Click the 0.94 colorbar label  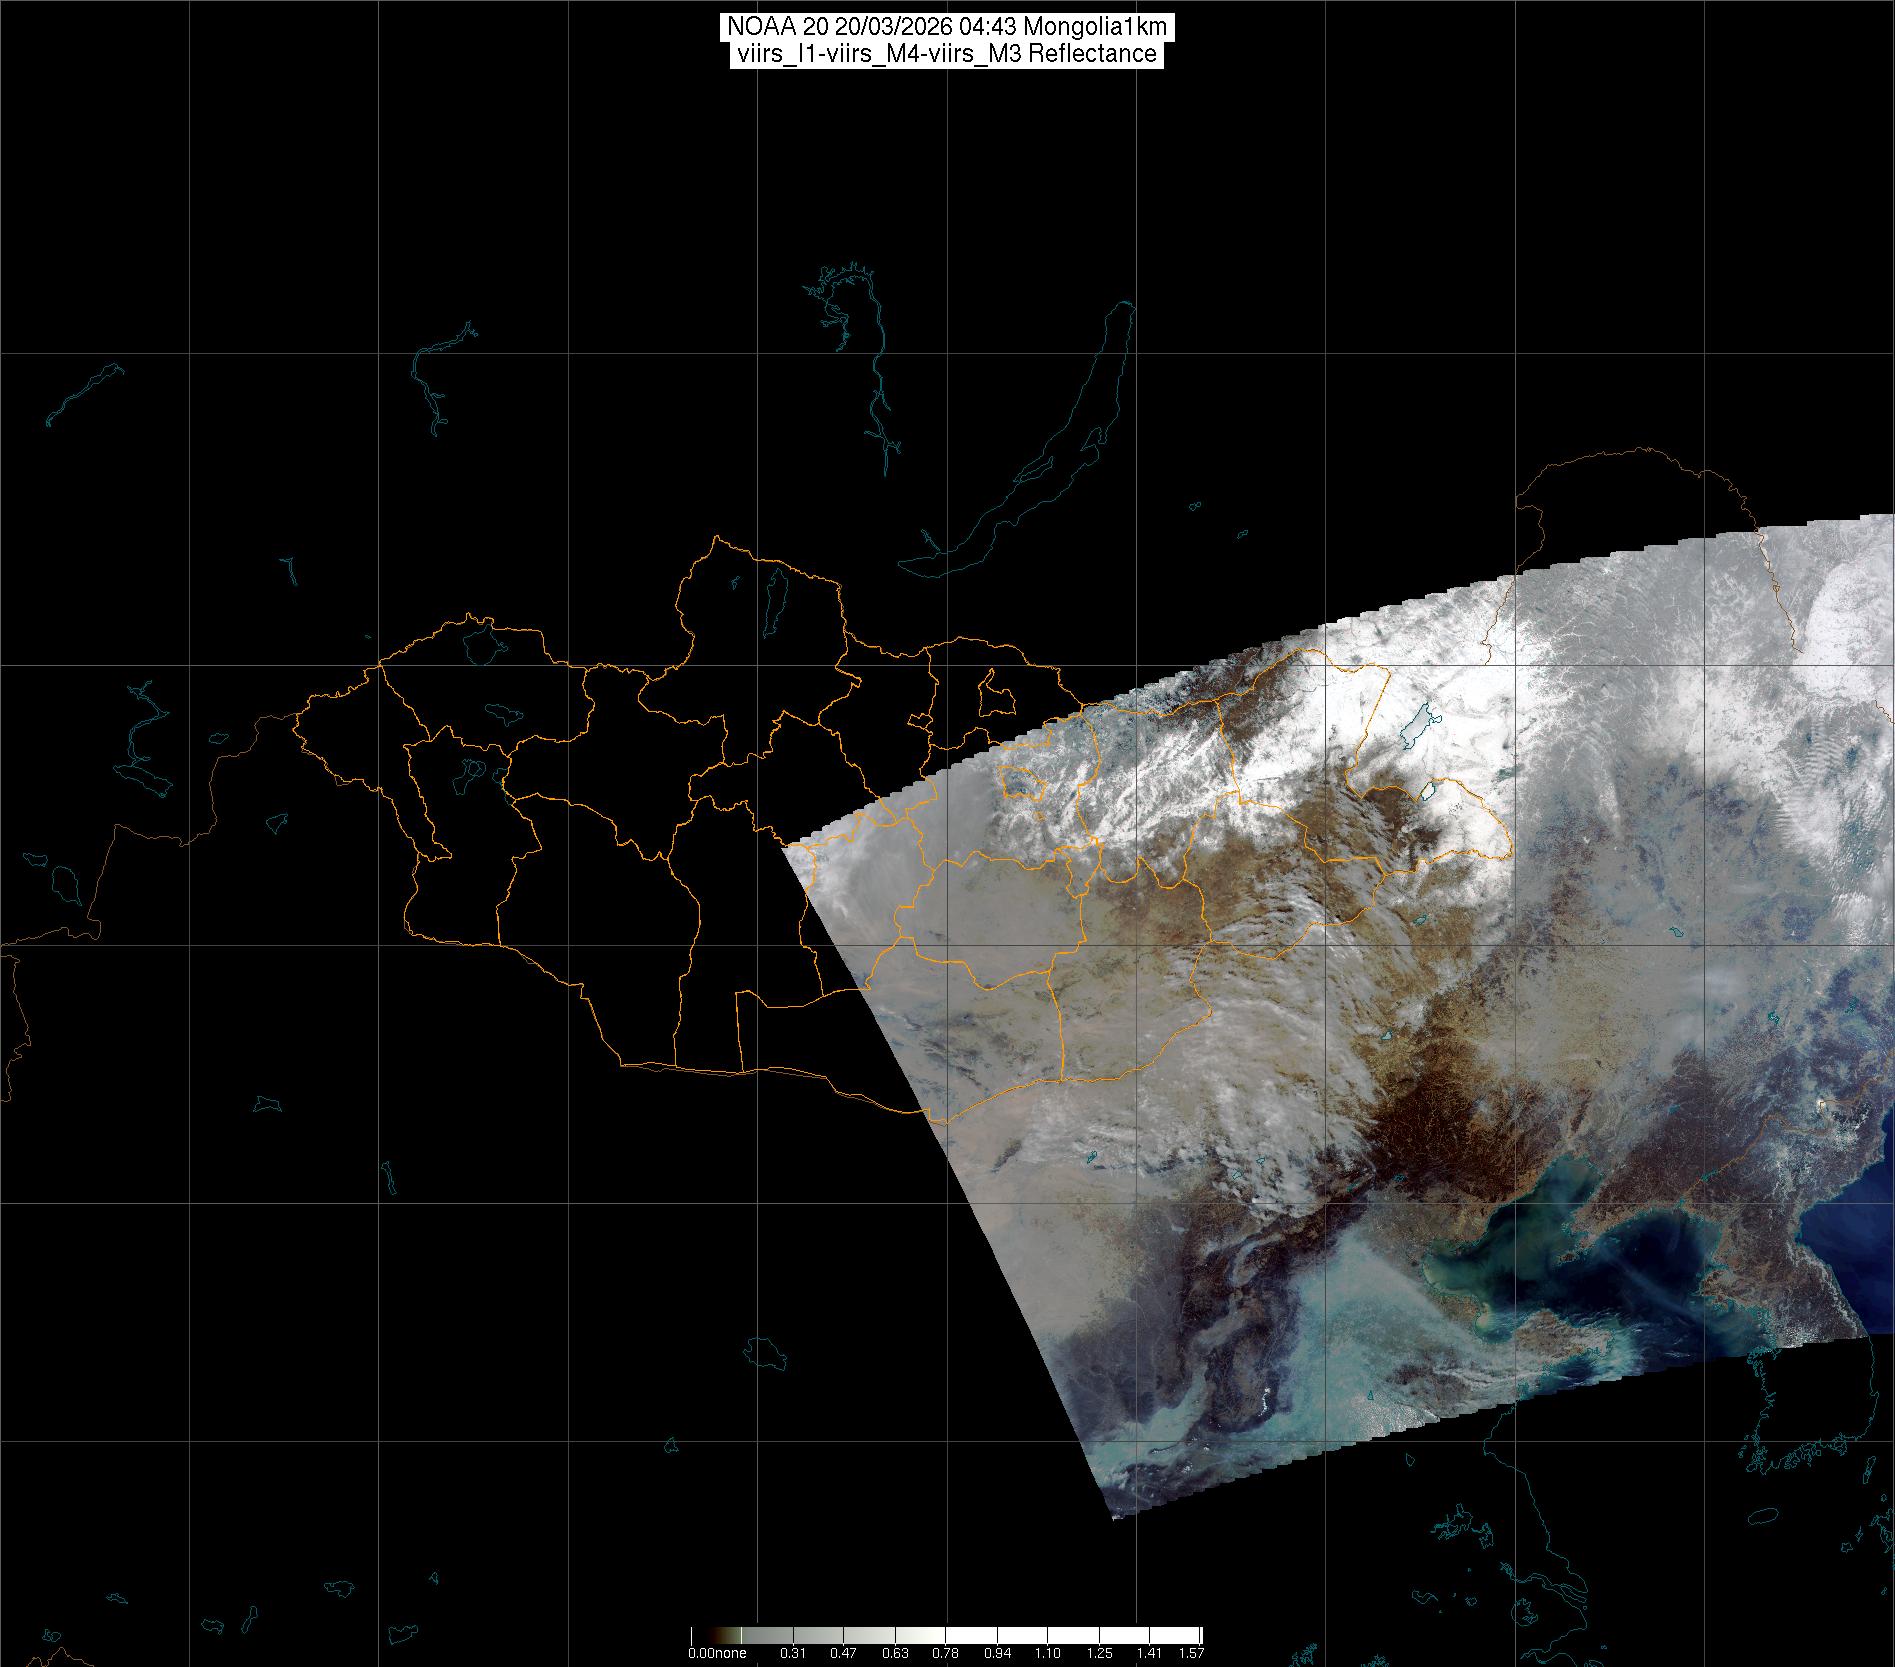tap(996, 1653)
